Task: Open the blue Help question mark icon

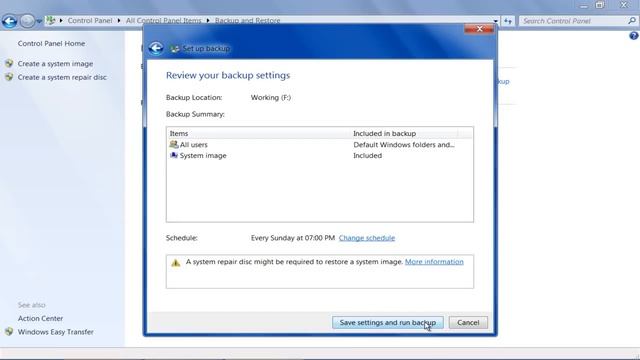Action: pyautogui.click(x=633, y=36)
